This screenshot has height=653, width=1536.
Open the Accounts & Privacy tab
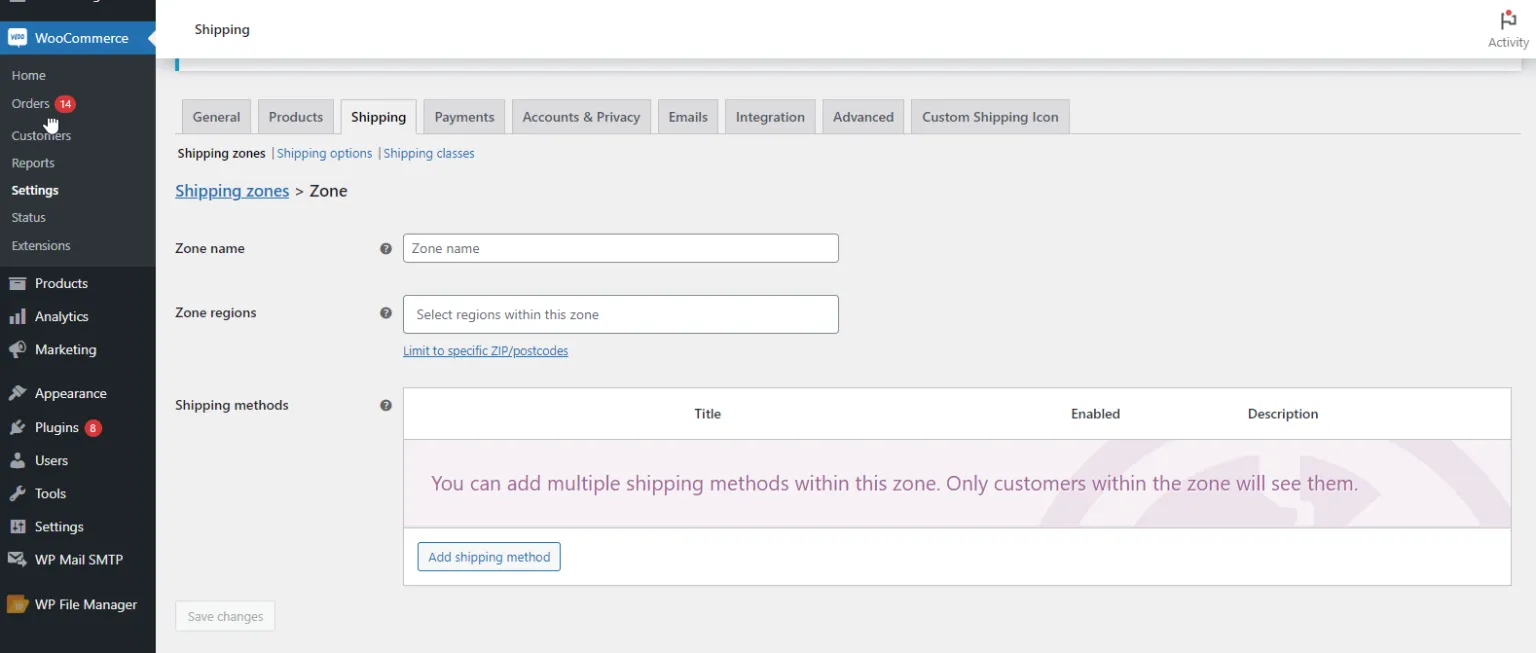coord(581,116)
